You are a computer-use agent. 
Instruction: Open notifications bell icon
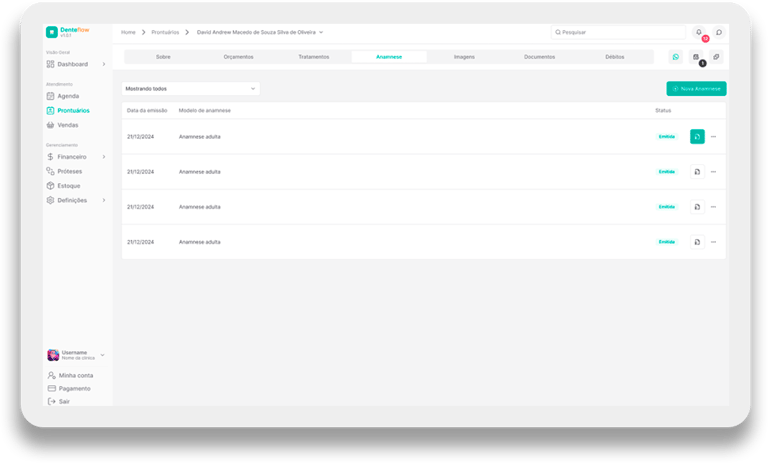pyautogui.click(x=699, y=32)
